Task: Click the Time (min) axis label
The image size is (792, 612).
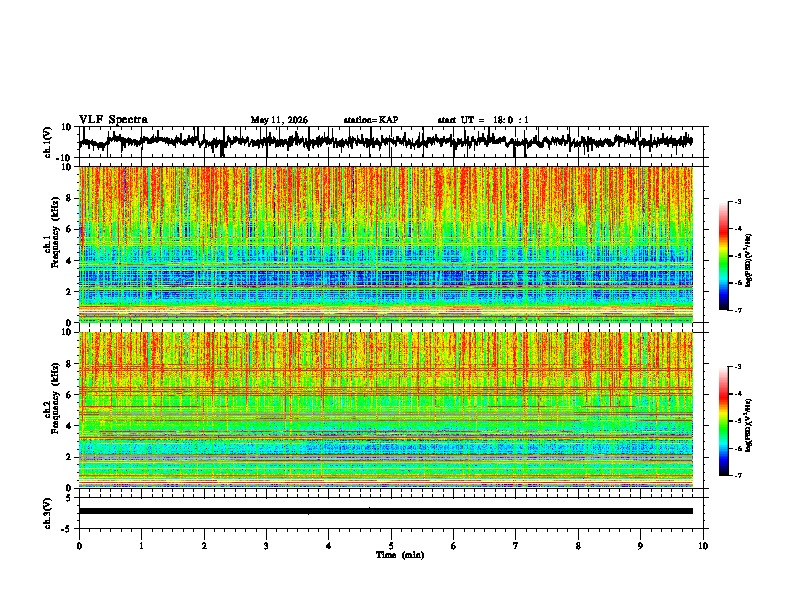Action: 400,555
